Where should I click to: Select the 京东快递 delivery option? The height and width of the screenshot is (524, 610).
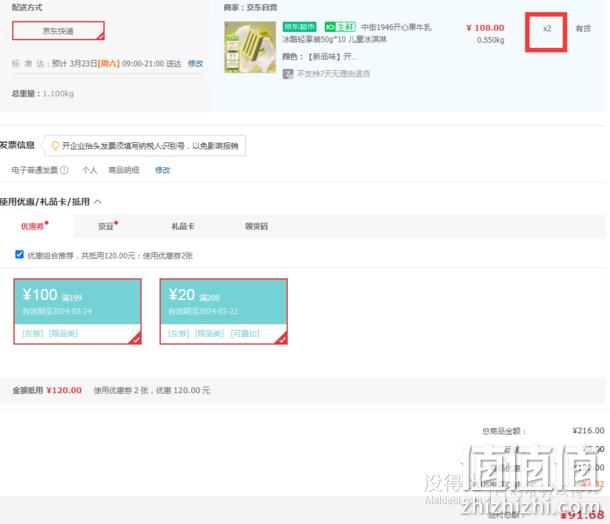[x=58, y=31]
